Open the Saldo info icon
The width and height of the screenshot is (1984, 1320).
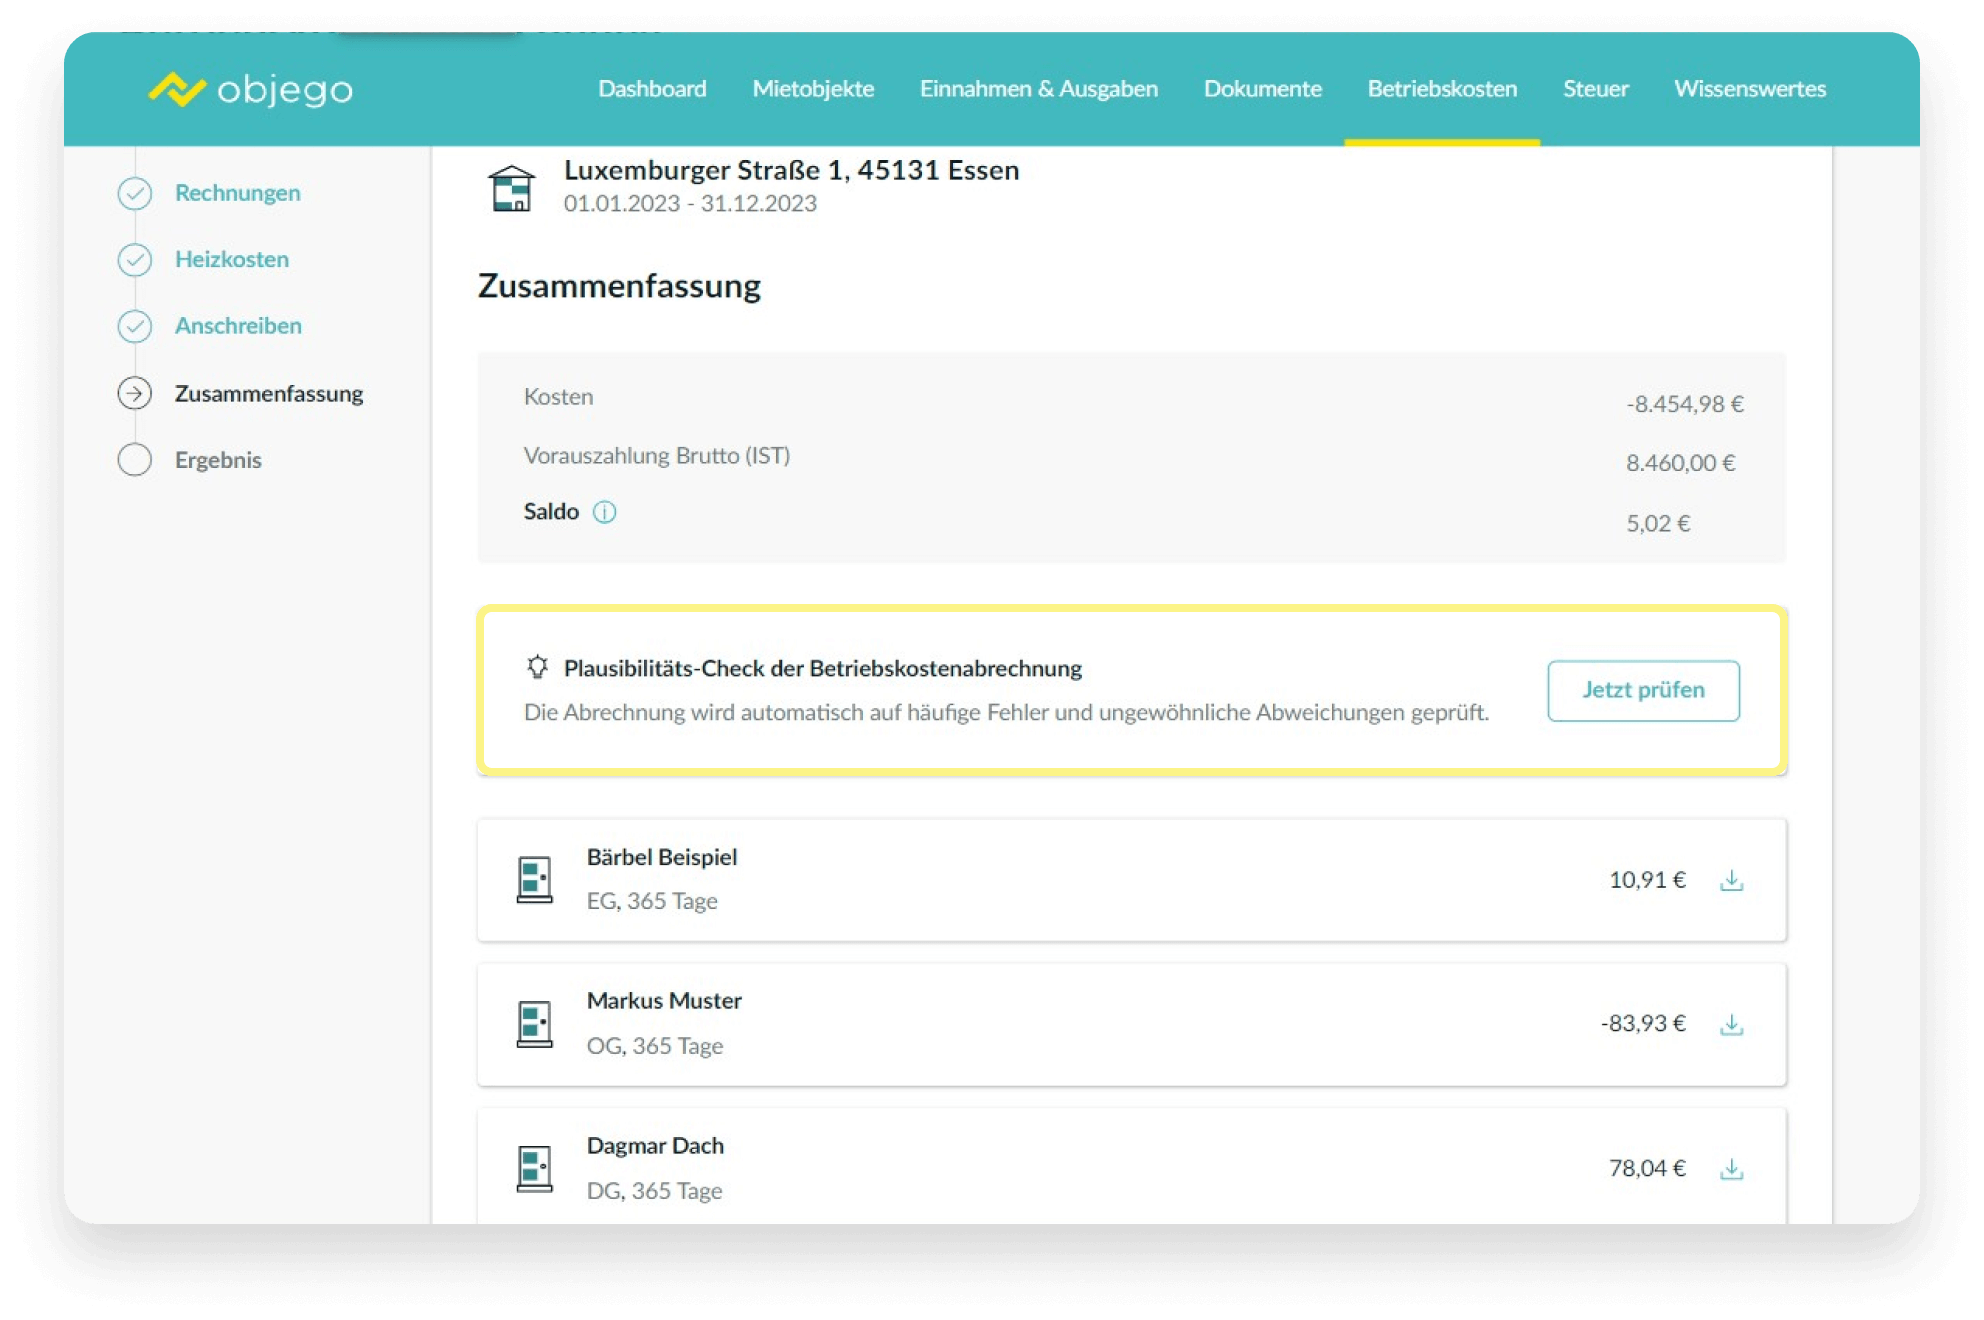(x=604, y=512)
